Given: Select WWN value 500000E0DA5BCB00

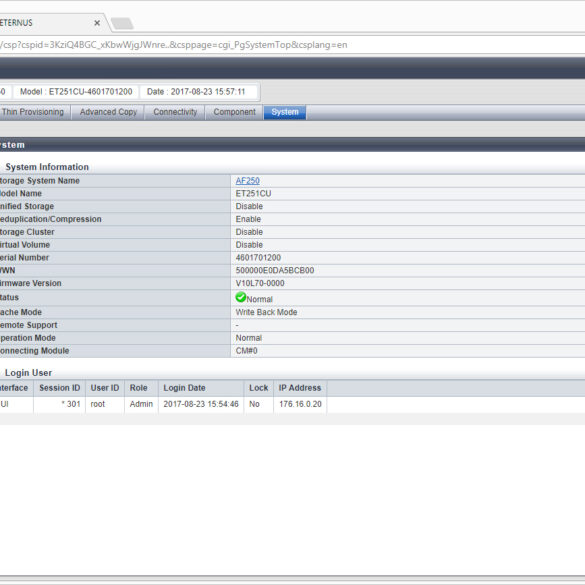Looking at the screenshot, I should (275, 270).
